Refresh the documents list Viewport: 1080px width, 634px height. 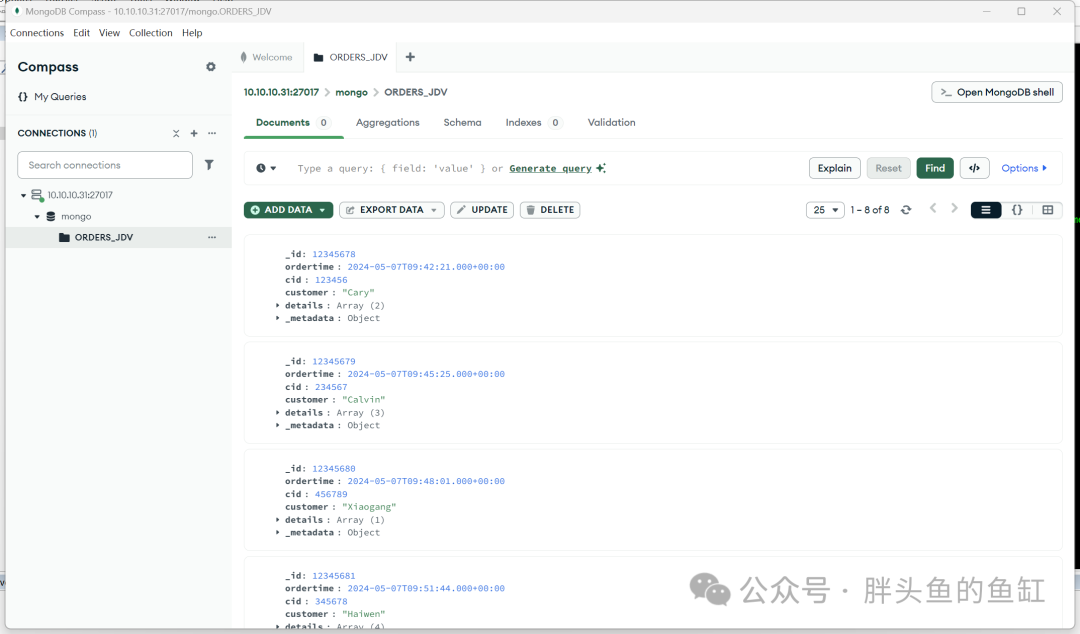(x=906, y=210)
